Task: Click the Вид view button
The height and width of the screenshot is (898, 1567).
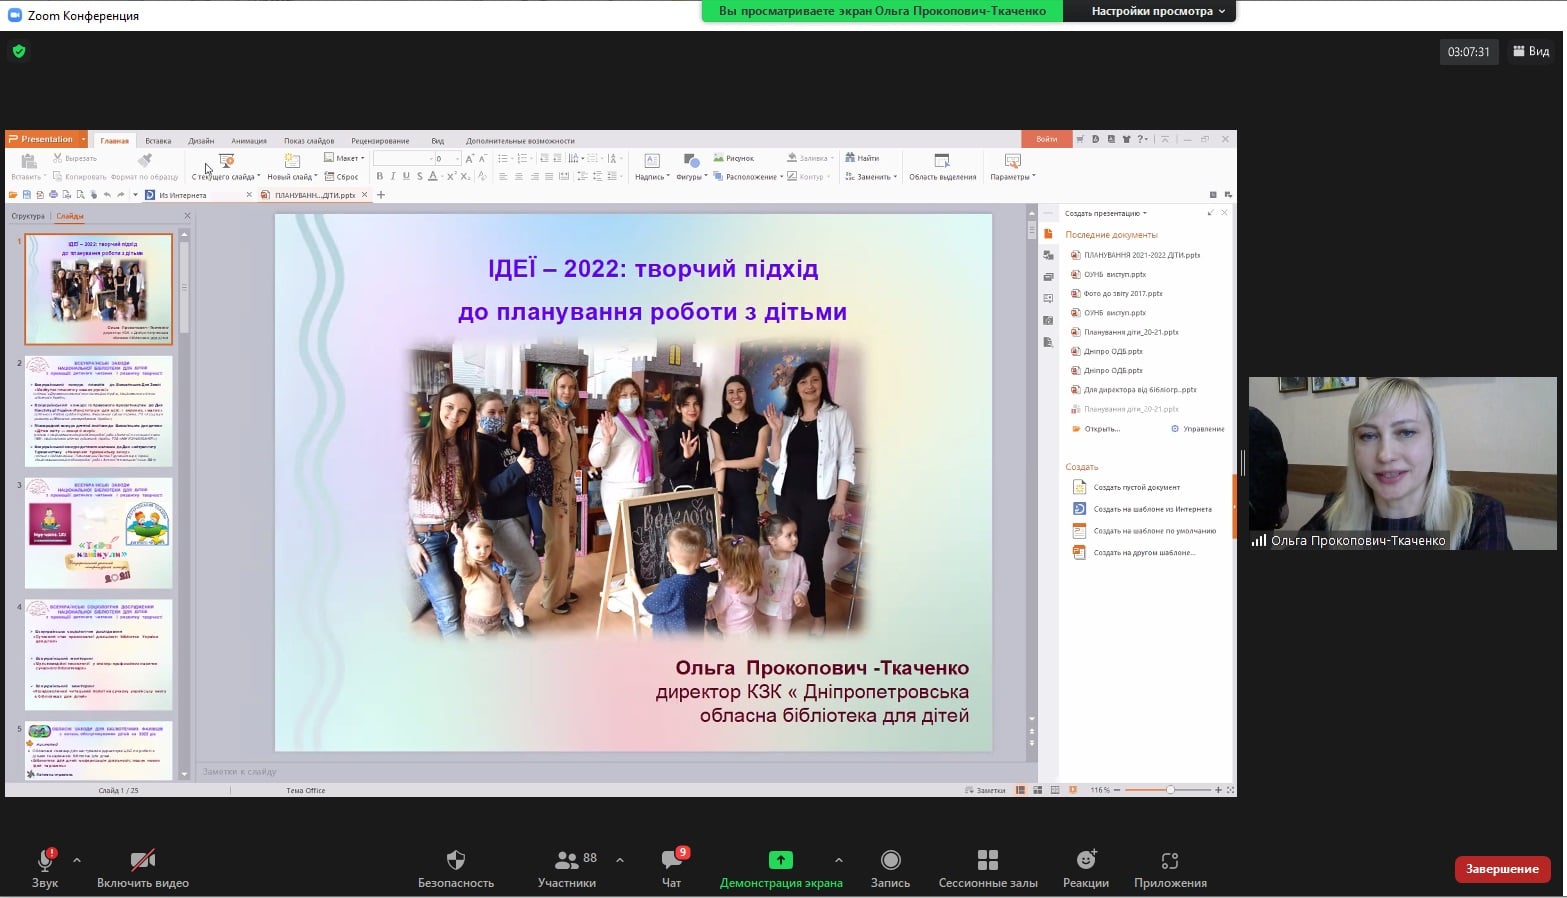Action: pyautogui.click(x=1532, y=51)
